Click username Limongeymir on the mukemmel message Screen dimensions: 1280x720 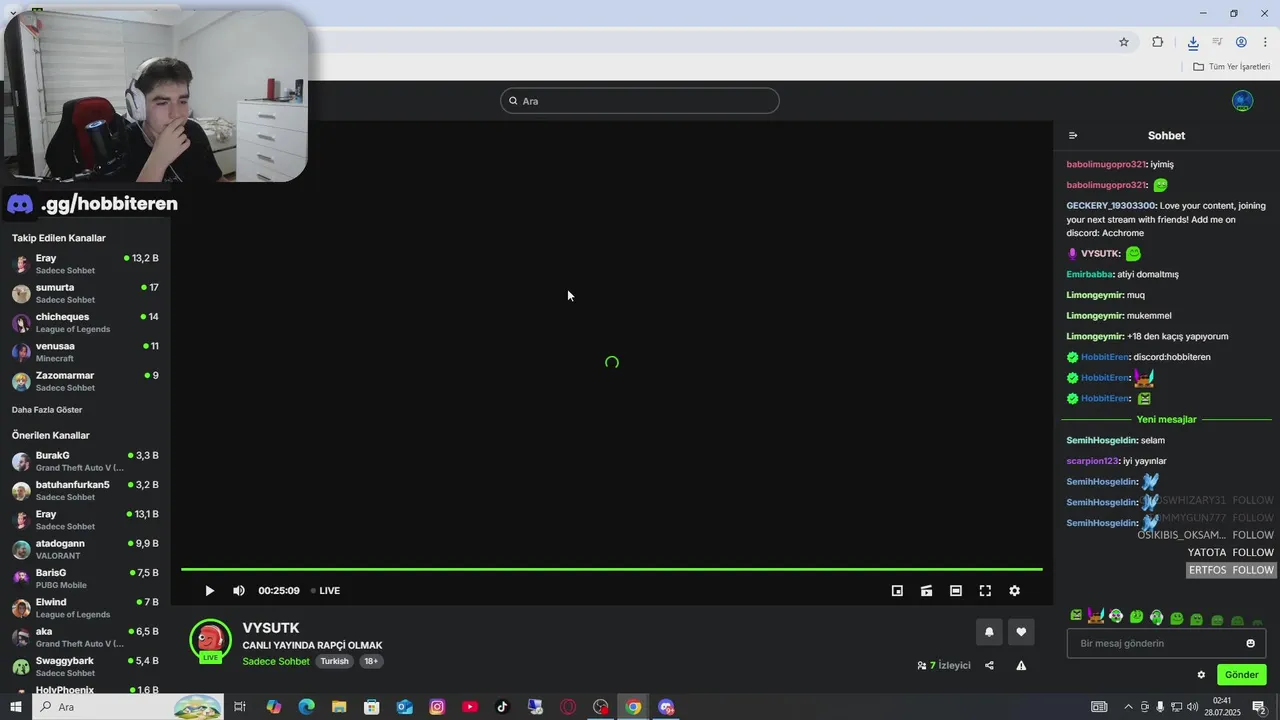1095,316
